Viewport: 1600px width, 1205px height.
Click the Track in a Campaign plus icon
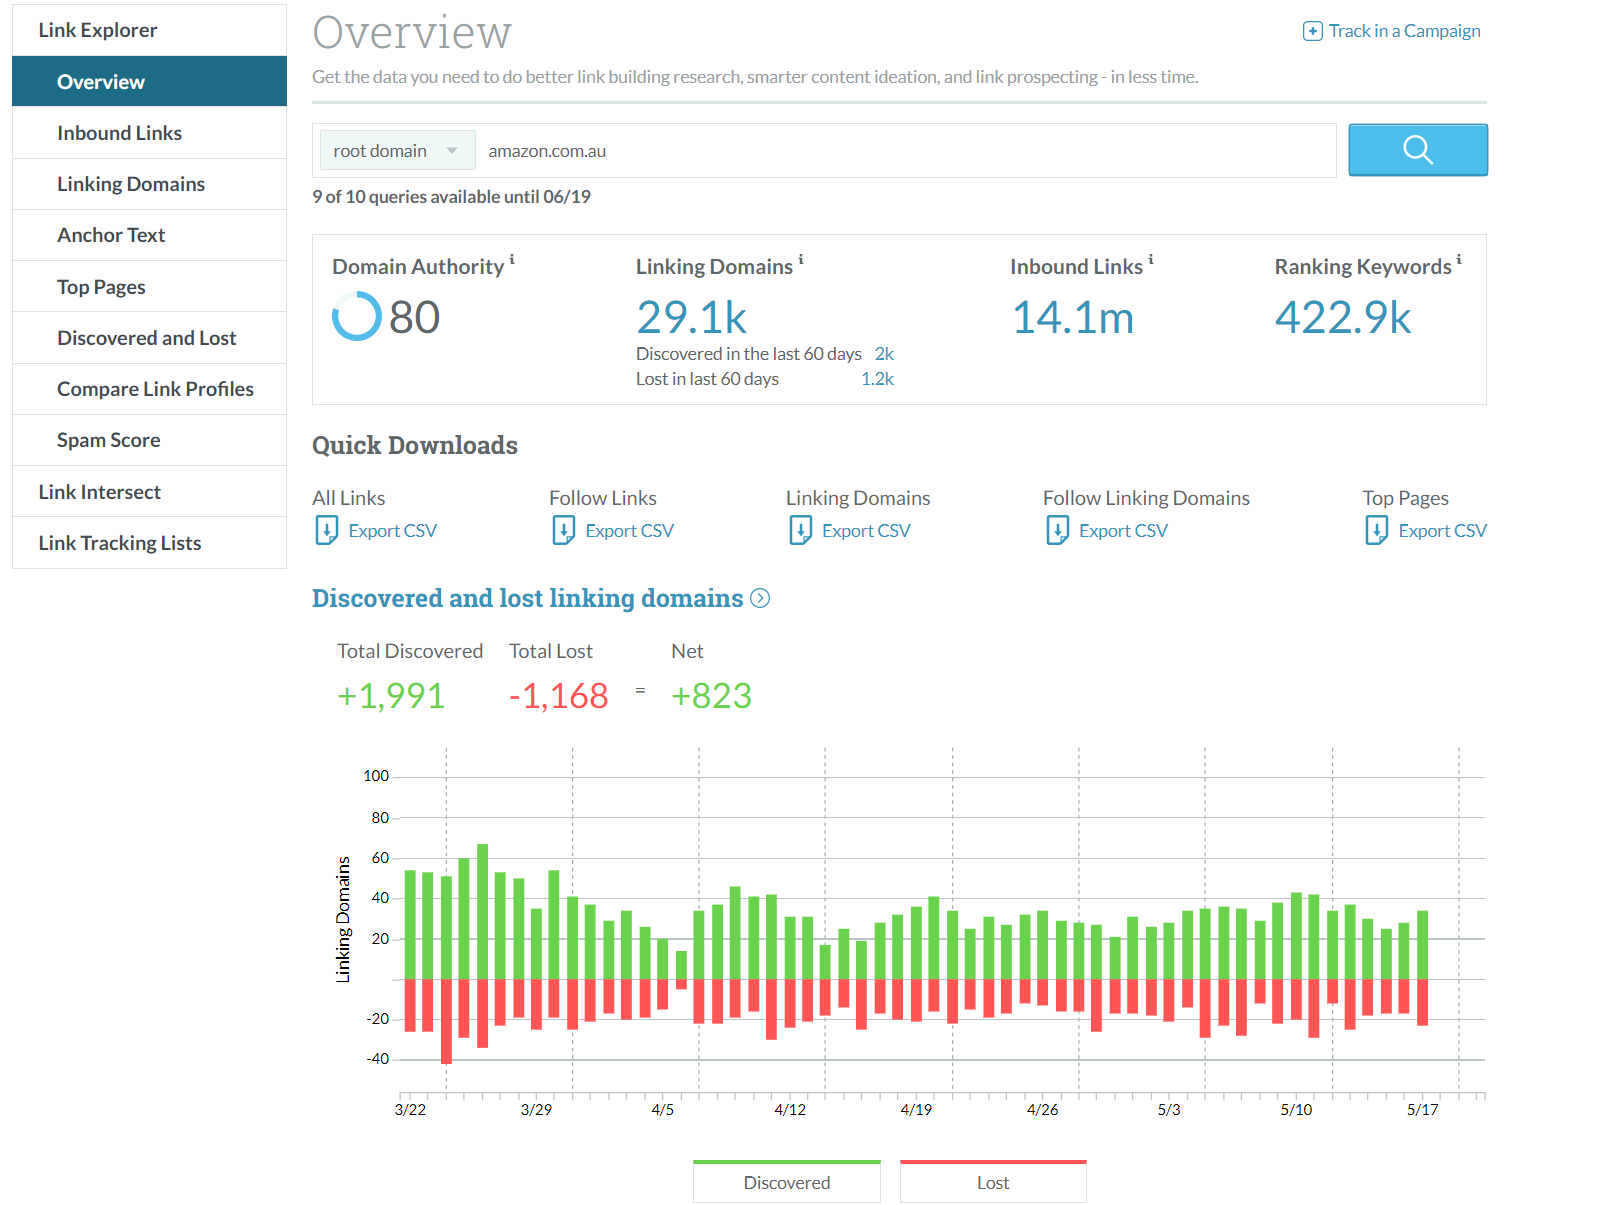1312,31
